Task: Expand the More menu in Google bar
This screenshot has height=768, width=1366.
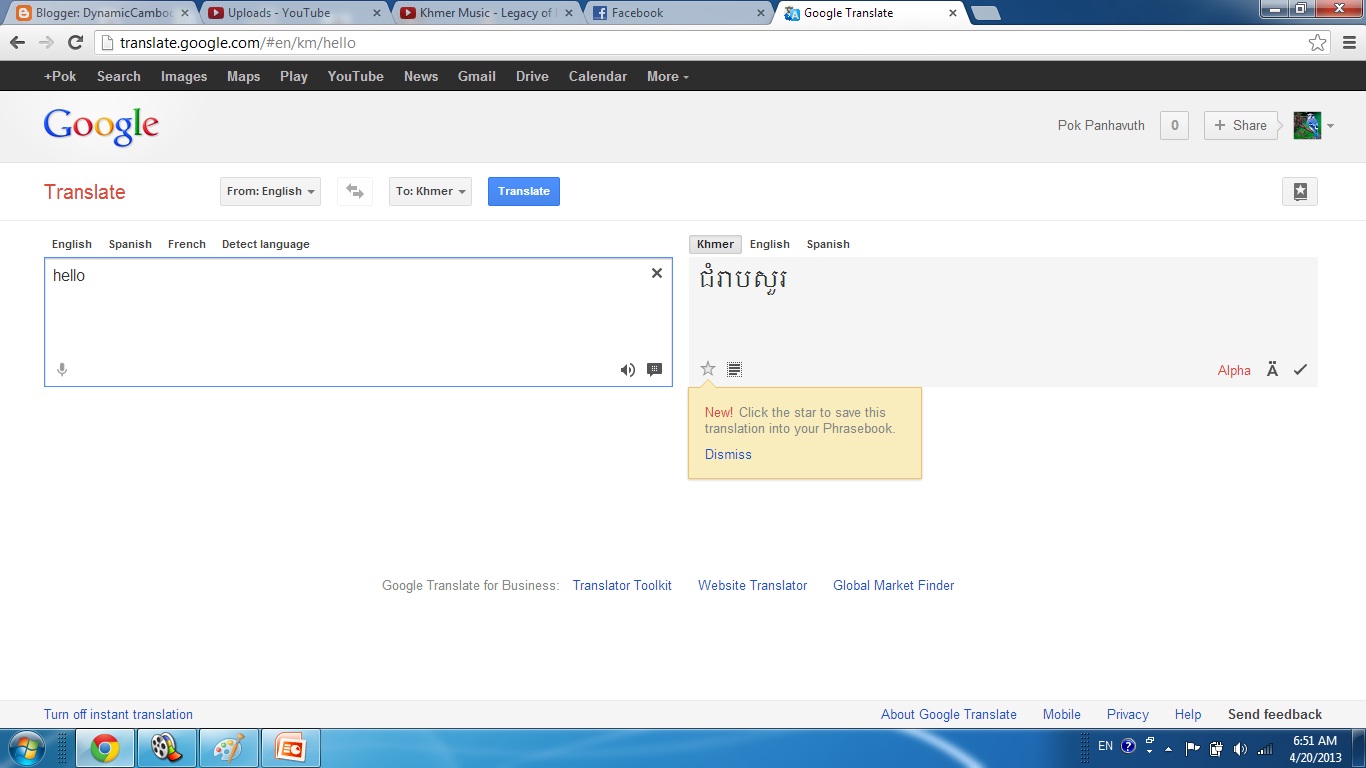Action: [x=667, y=76]
